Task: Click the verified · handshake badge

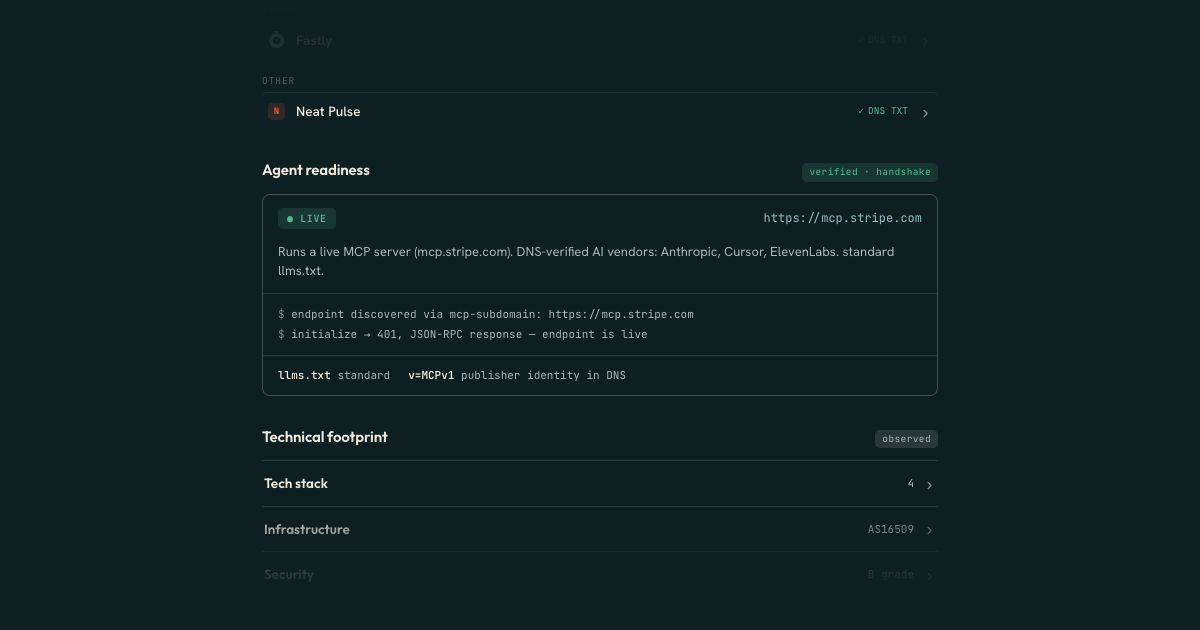Action: click(x=870, y=172)
